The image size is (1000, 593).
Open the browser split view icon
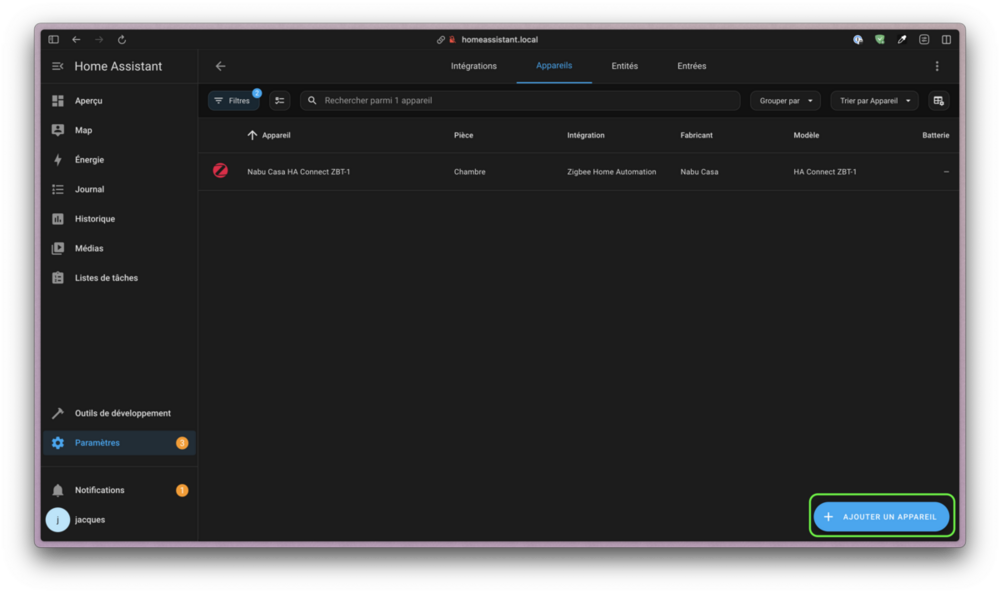[946, 40]
